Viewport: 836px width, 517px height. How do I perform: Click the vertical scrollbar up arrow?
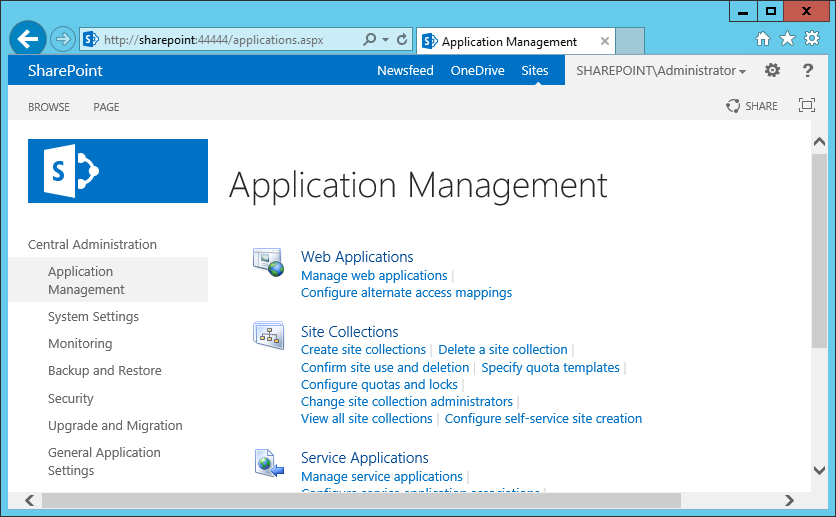click(x=819, y=142)
